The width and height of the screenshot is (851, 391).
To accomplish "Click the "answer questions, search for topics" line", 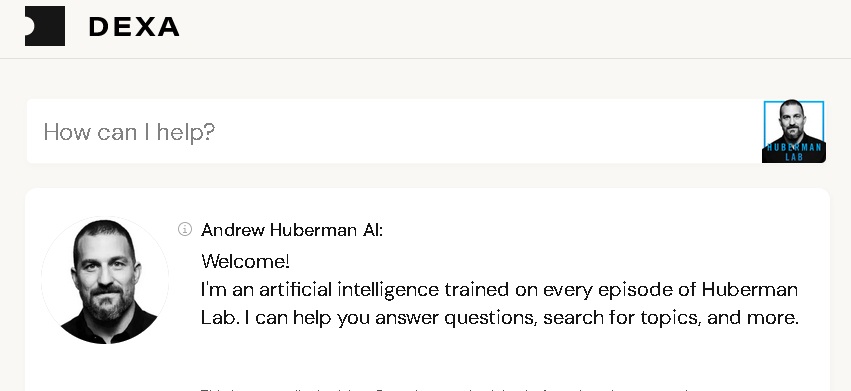I will pos(500,318).
